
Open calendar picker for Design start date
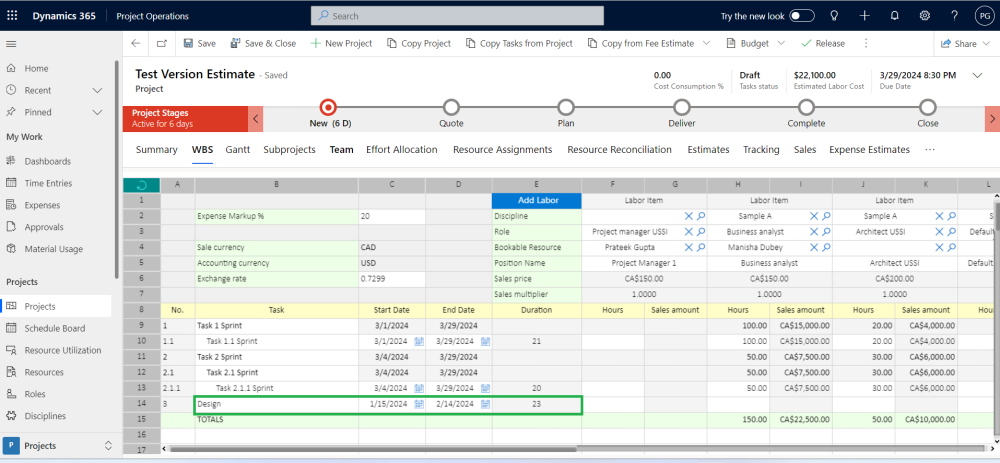click(419, 404)
